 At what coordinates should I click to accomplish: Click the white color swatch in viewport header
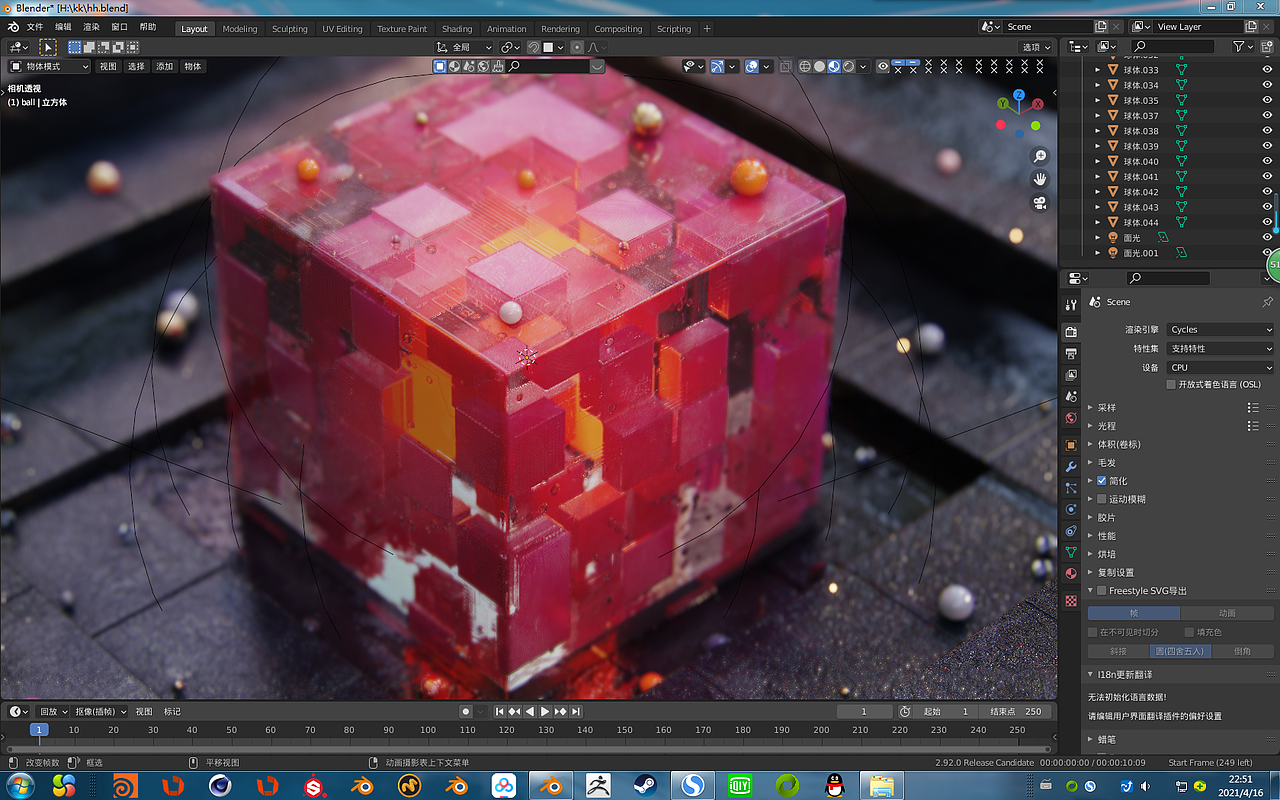pos(549,47)
